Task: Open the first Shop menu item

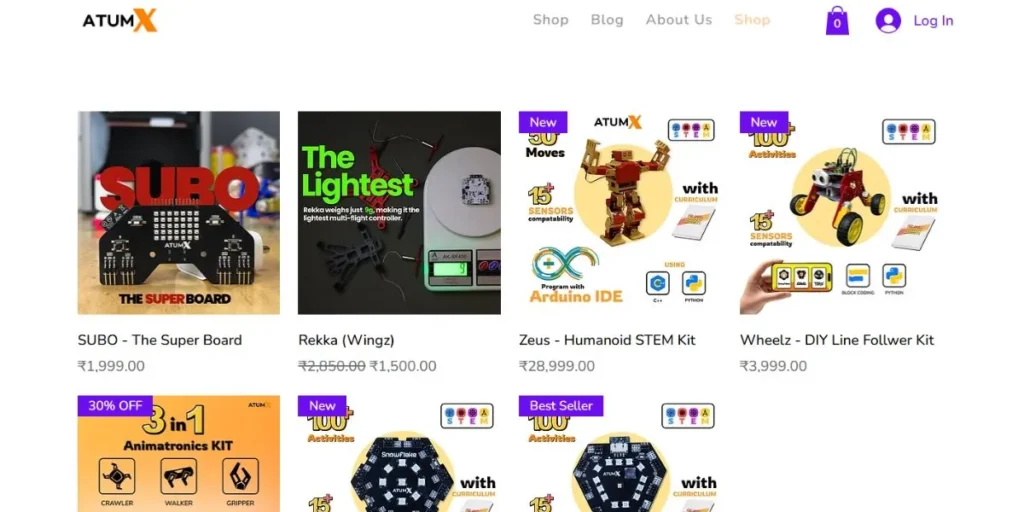Action: click(551, 20)
